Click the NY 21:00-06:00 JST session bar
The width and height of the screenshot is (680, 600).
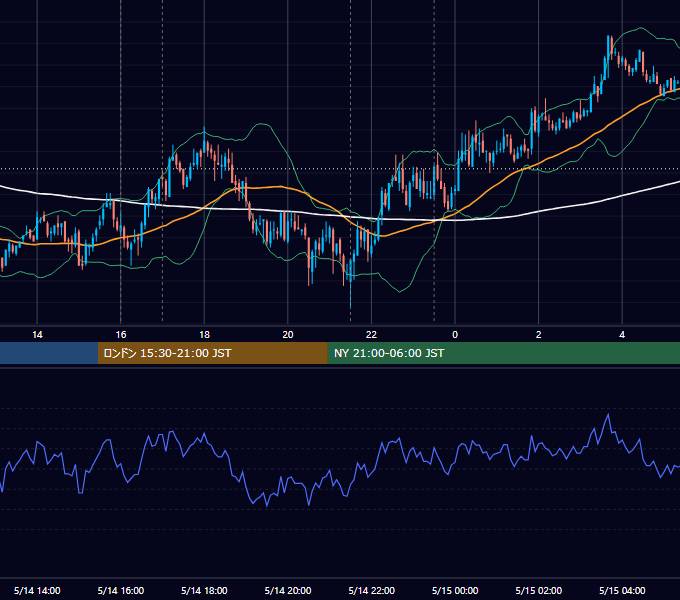pyautogui.click(x=503, y=353)
